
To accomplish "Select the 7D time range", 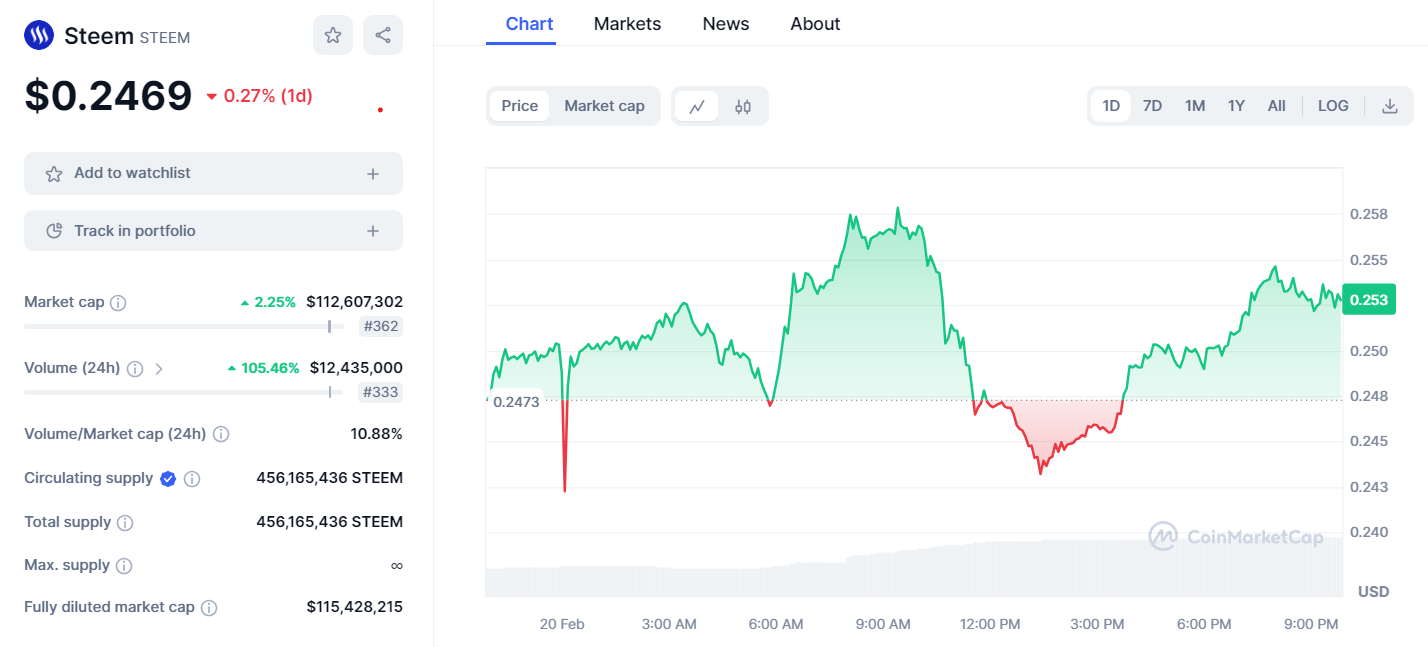I will (1152, 106).
